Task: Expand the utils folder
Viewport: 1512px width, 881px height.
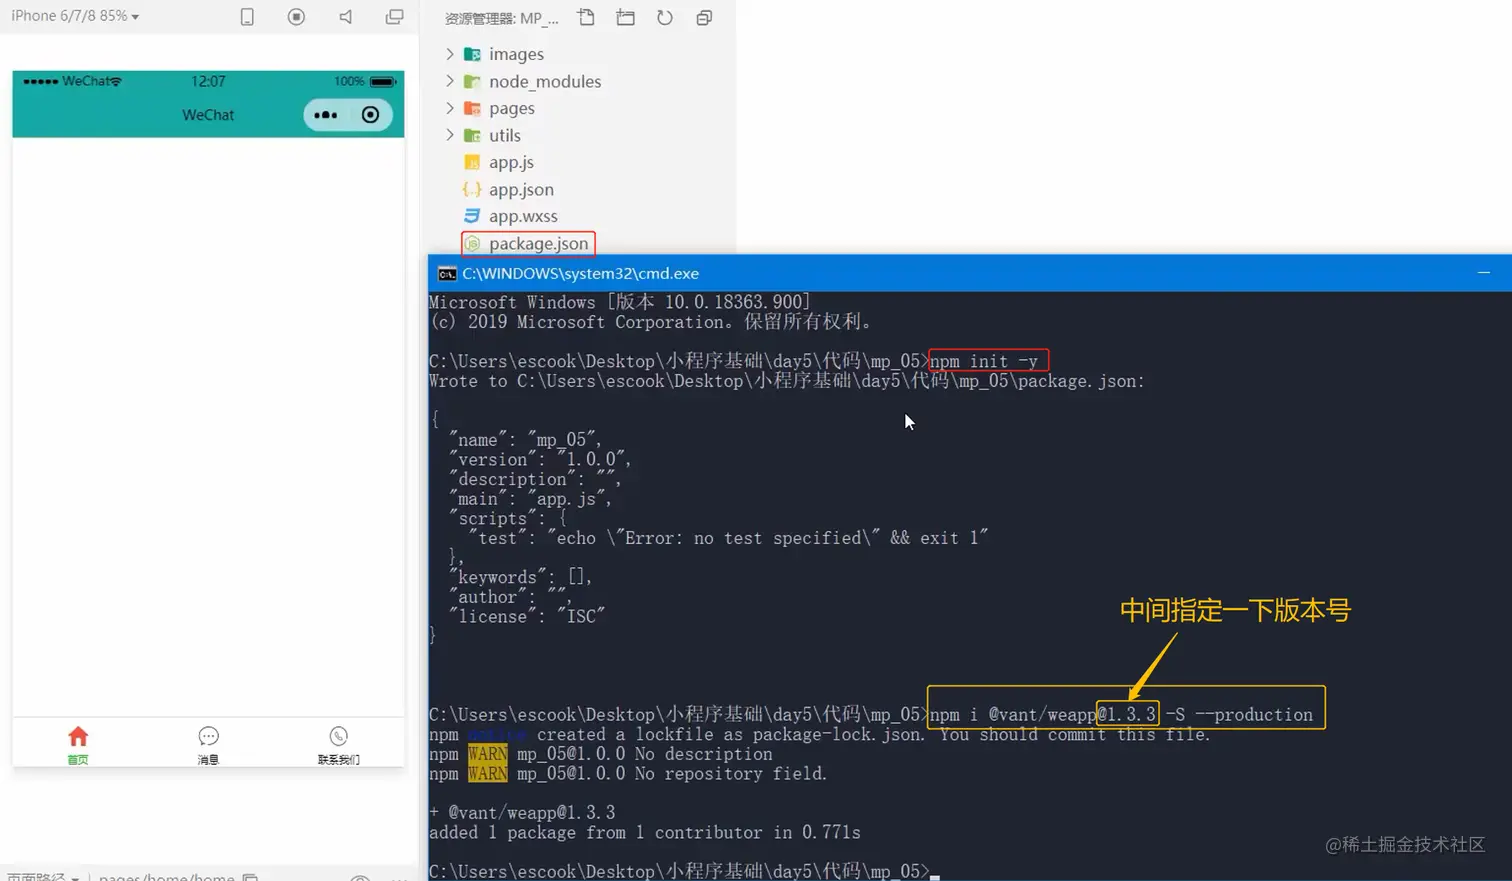Action: tap(450, 135)
